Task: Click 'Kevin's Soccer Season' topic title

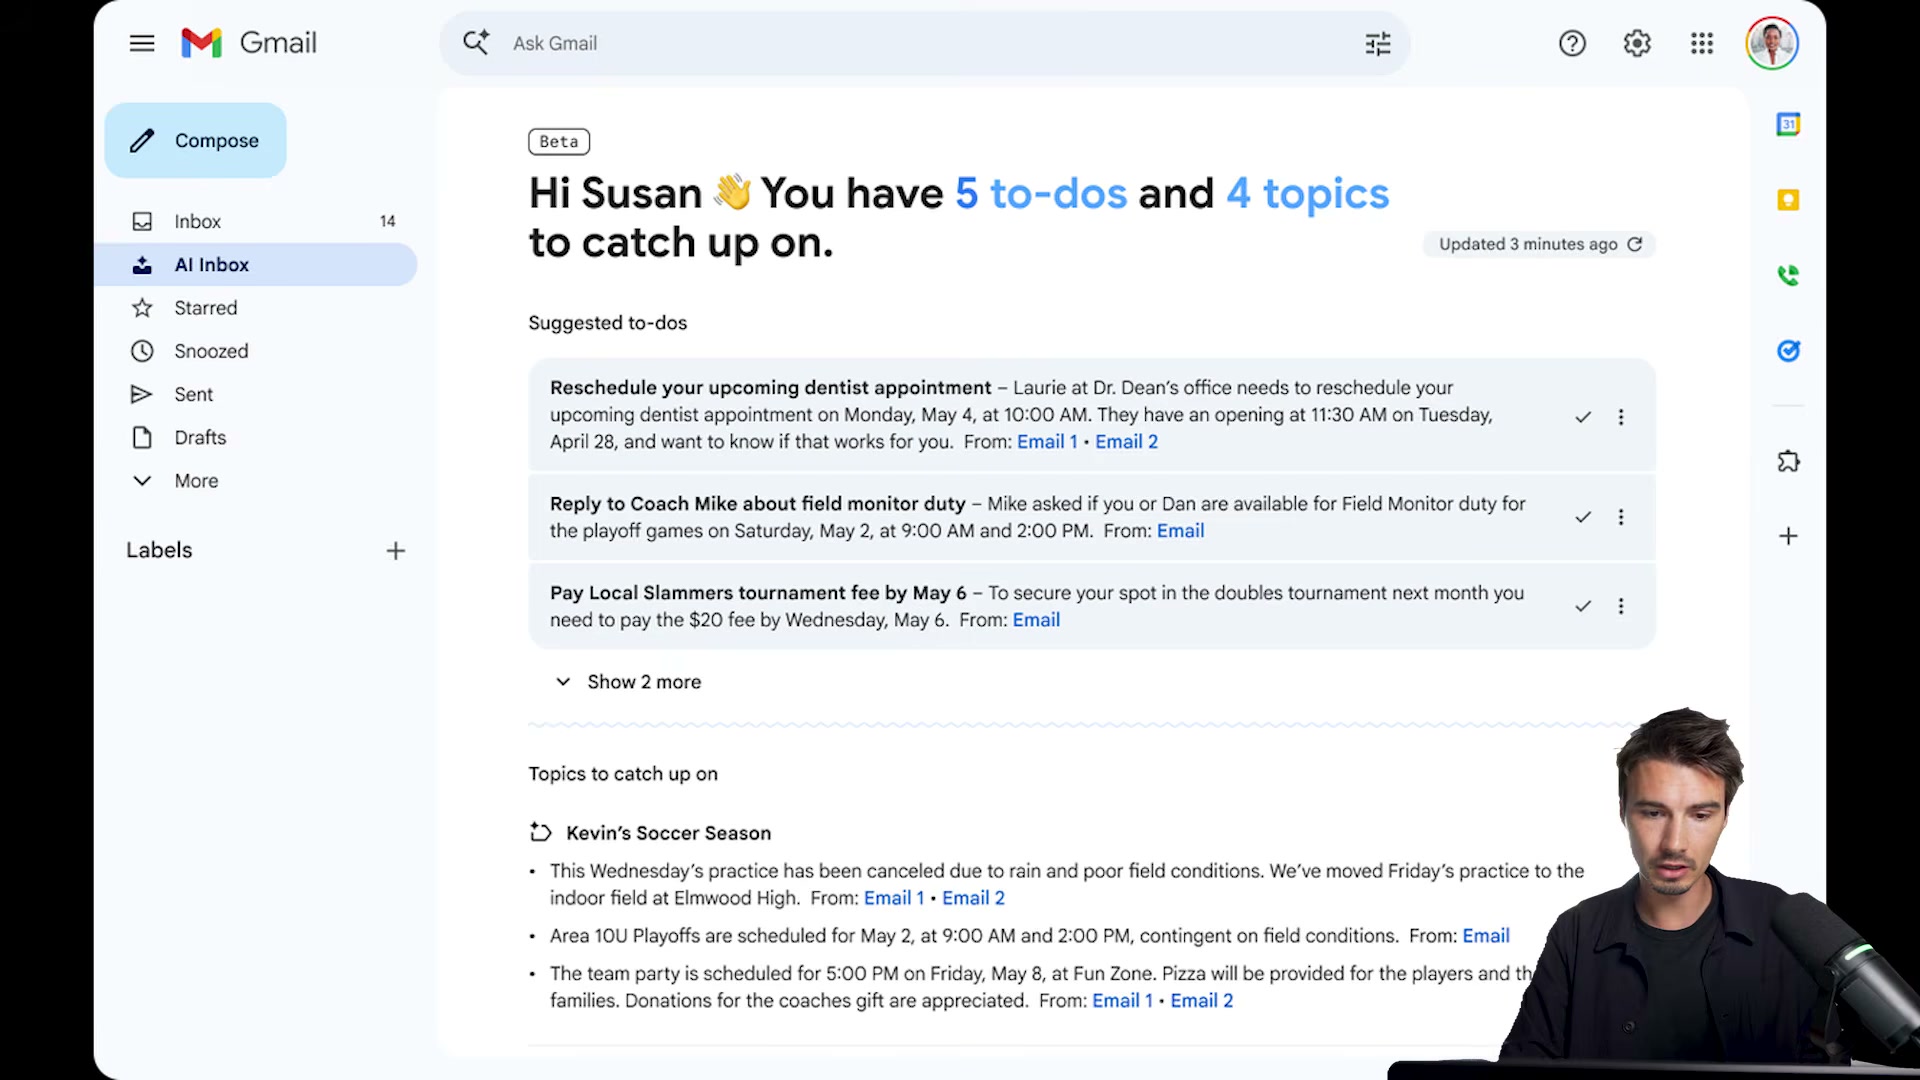Action: click(668, 833)
